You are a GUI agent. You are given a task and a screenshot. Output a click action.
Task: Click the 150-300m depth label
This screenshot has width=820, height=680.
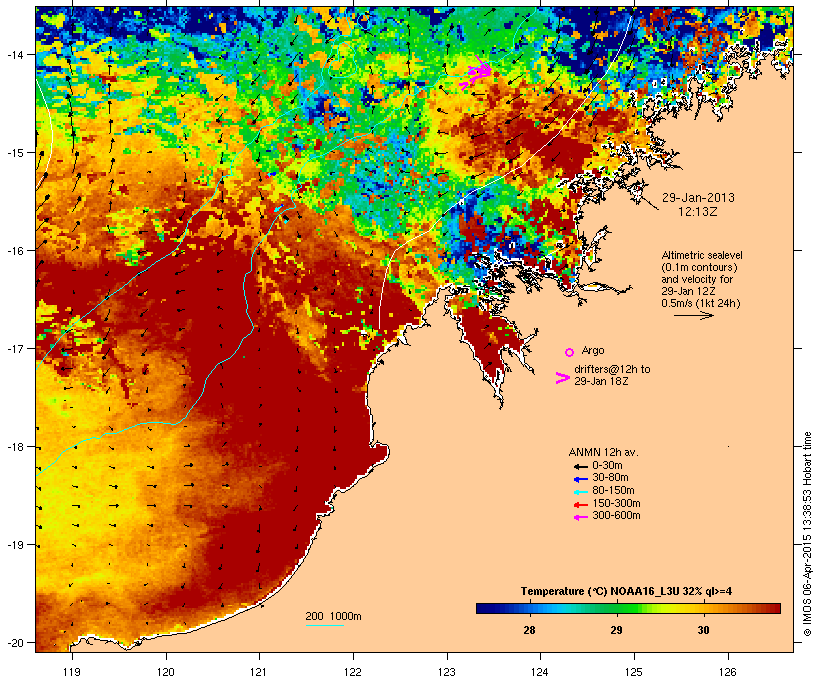pyautogui.click(x=616, y=503)
